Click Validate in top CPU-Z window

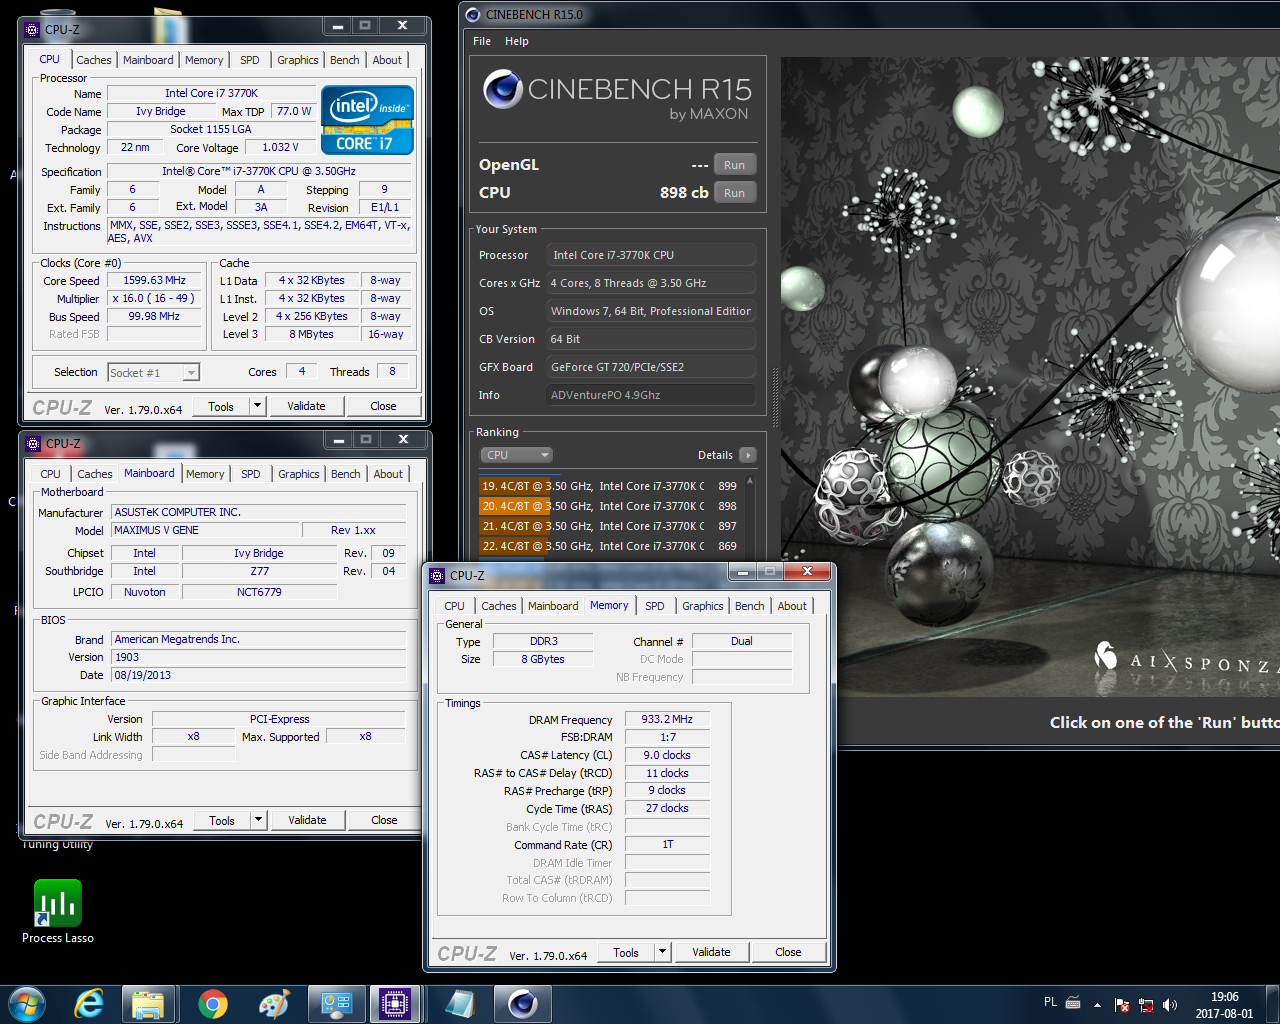coord(306,406)
